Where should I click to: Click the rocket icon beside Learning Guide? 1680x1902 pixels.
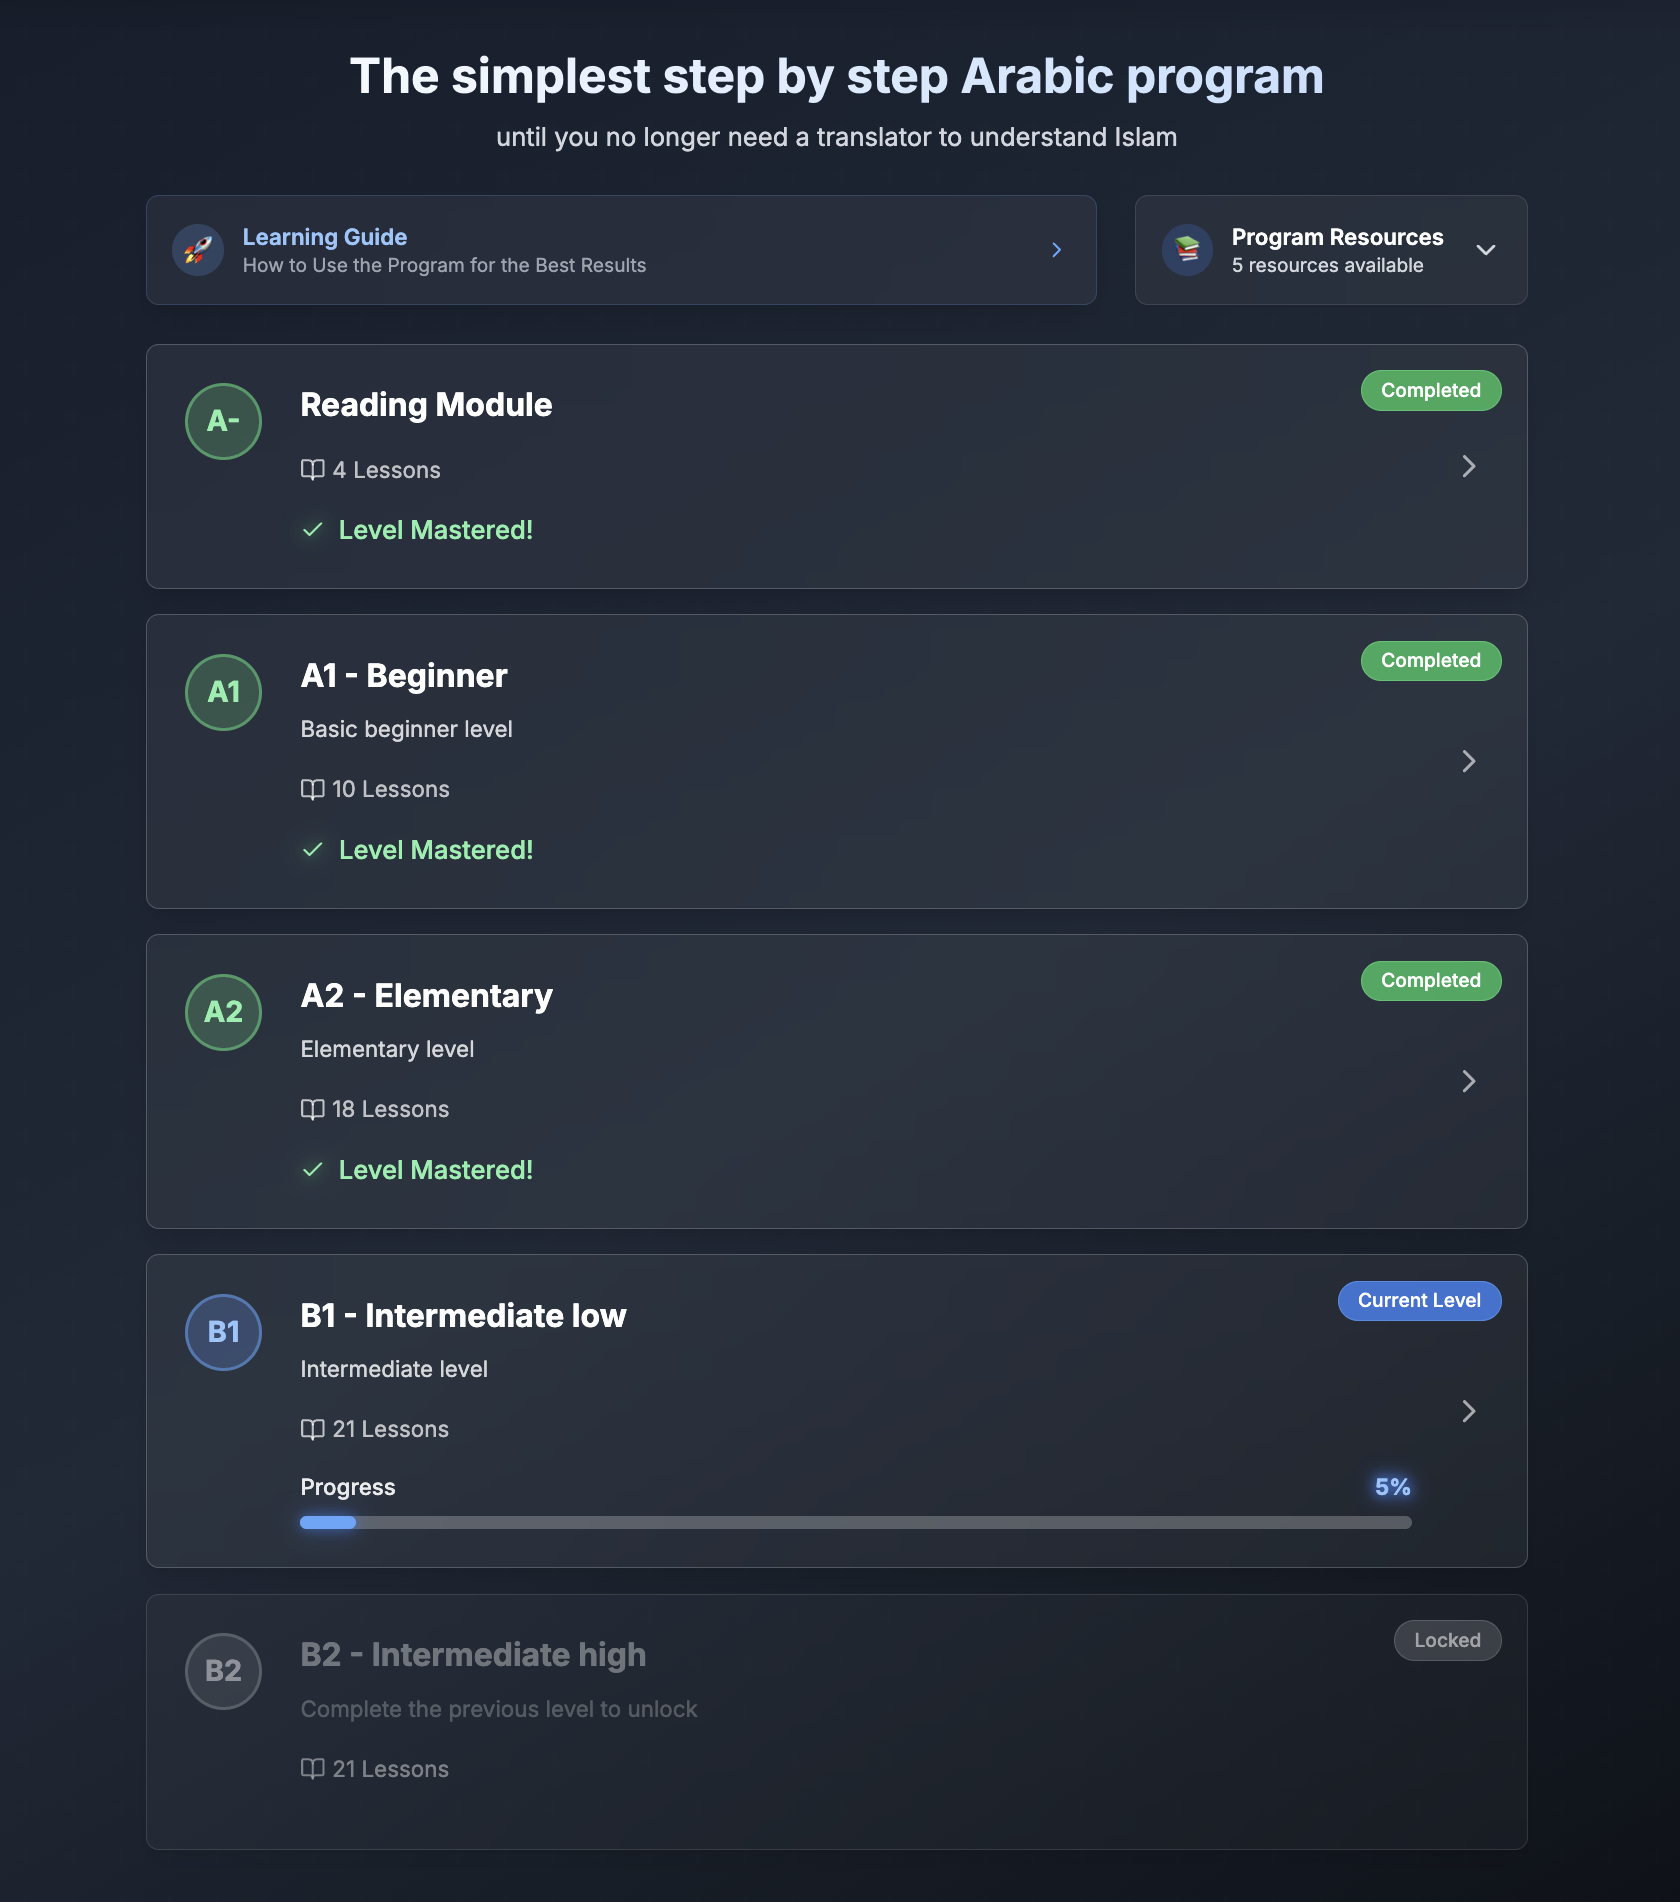pos(198,250)
